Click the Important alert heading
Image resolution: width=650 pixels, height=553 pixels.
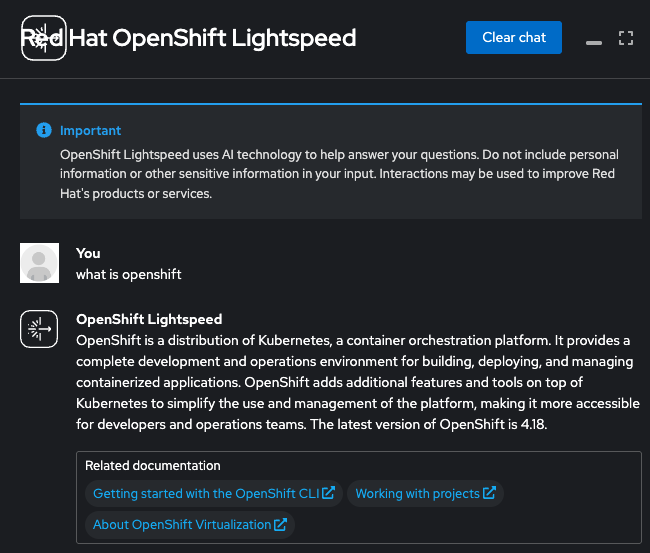(90, 131)
